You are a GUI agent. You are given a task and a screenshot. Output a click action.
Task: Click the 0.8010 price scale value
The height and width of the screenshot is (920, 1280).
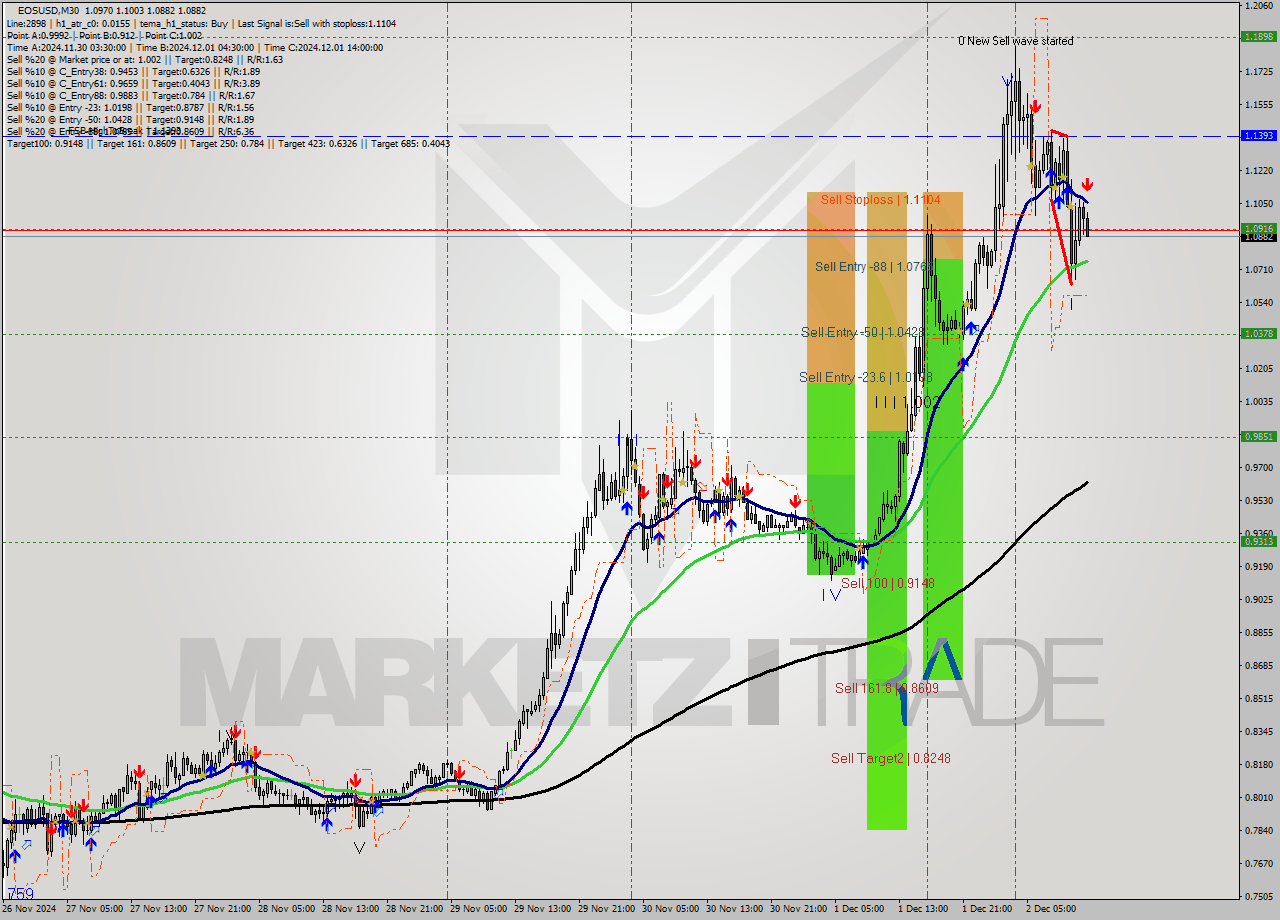[1258, 797]
